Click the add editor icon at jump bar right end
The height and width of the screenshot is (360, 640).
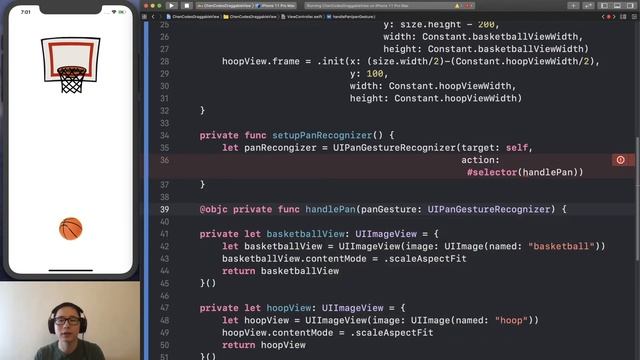[635, 17]
